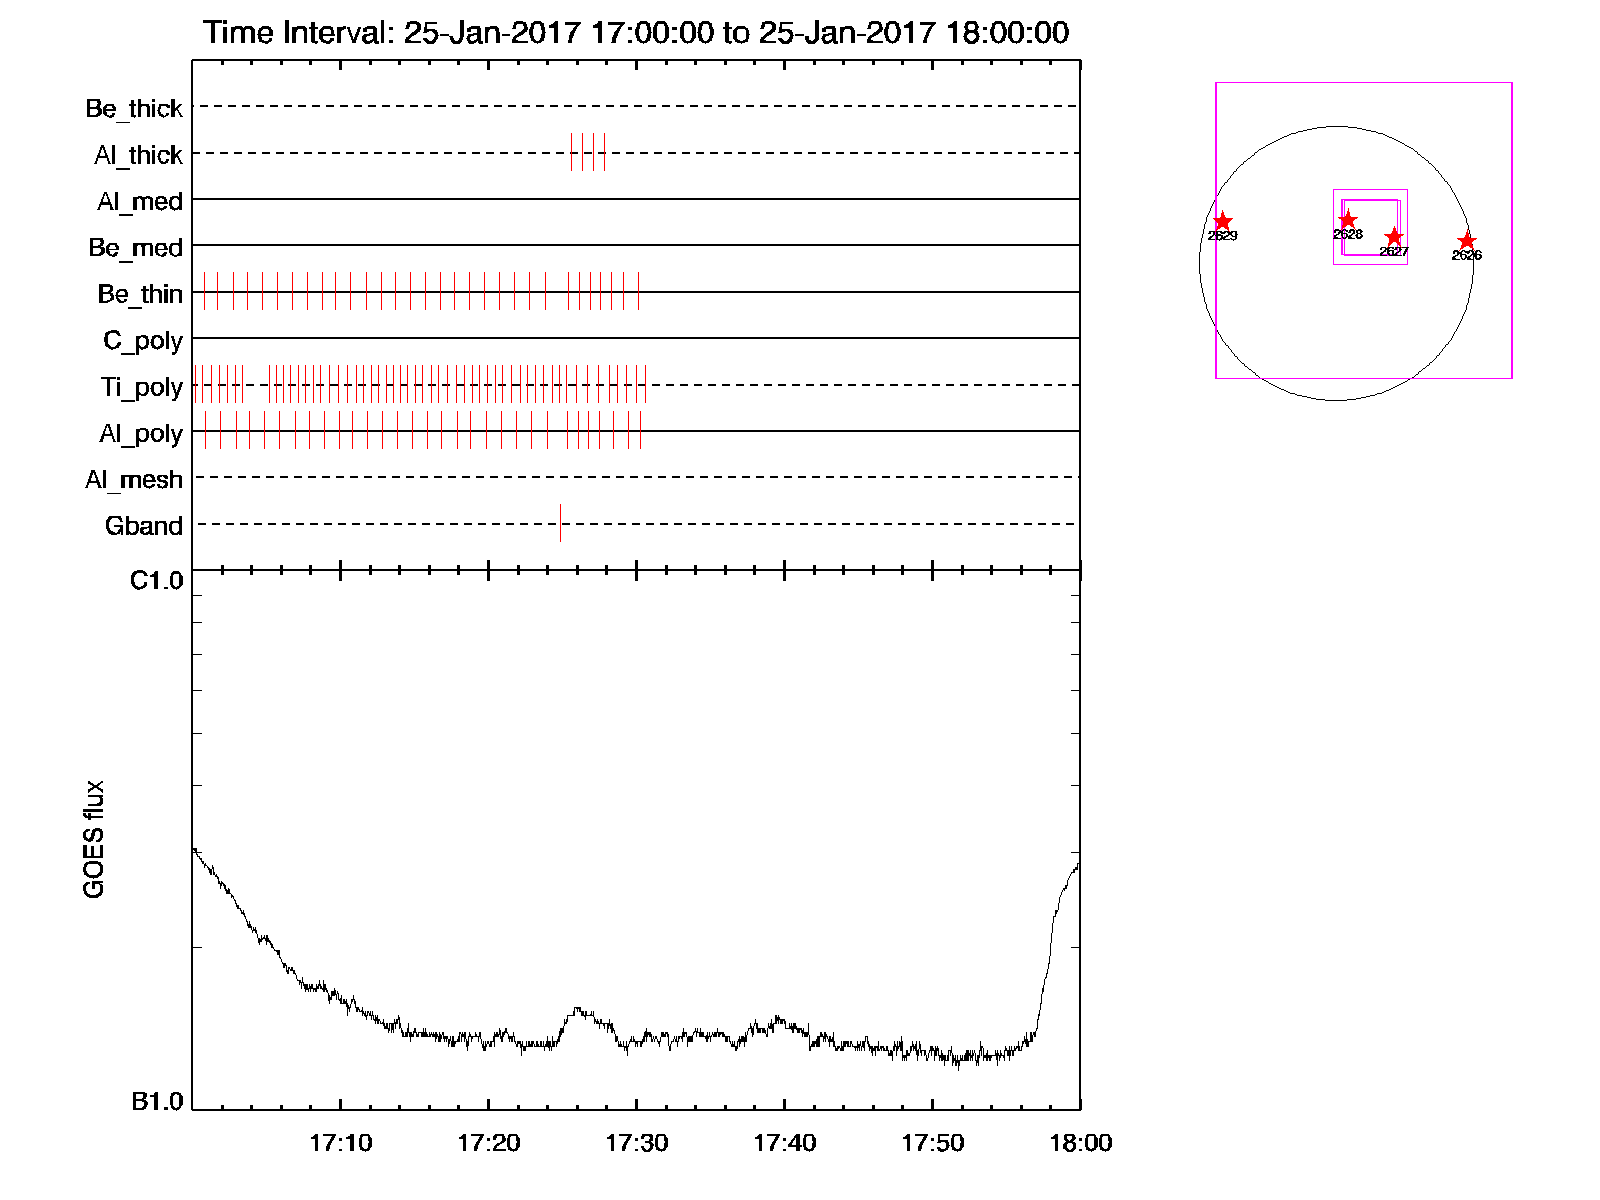Click the Be_thin filter label

140,294
